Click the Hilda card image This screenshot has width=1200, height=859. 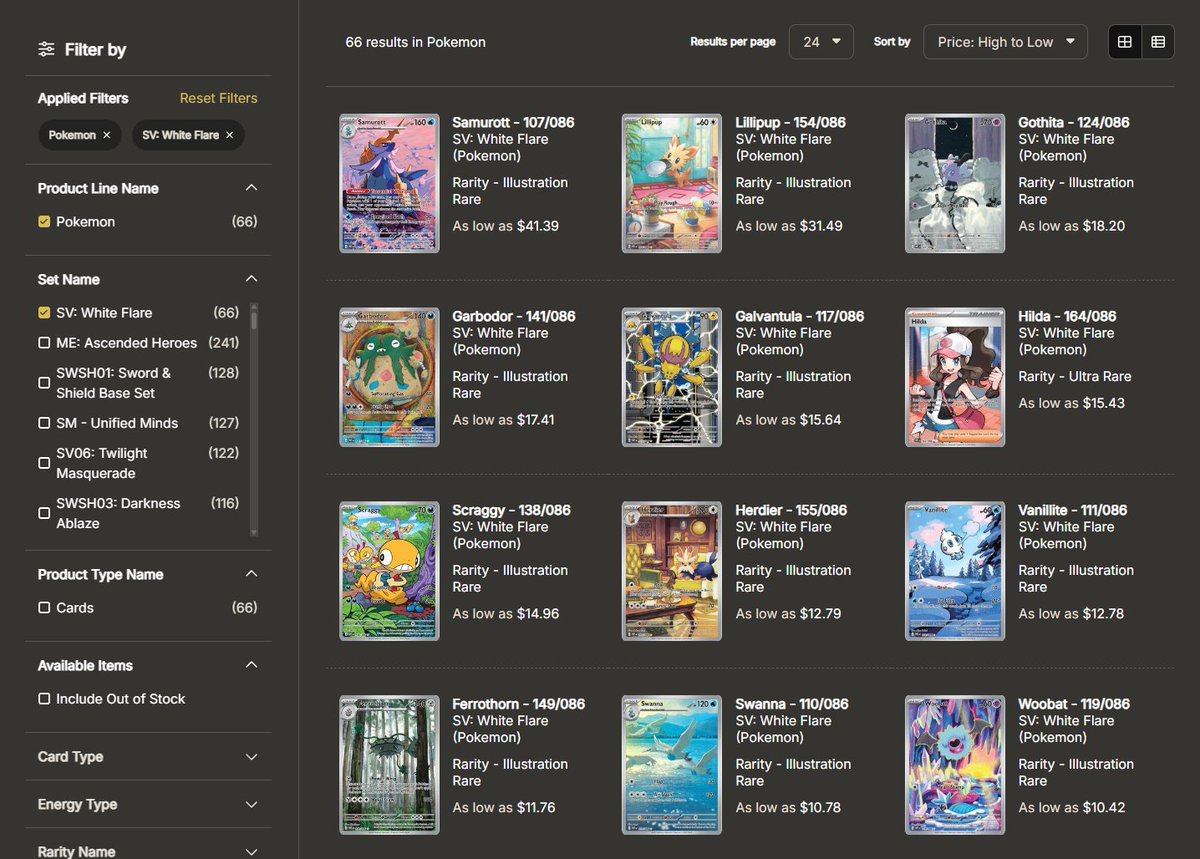pyautogui.click(x=955, y=377)
